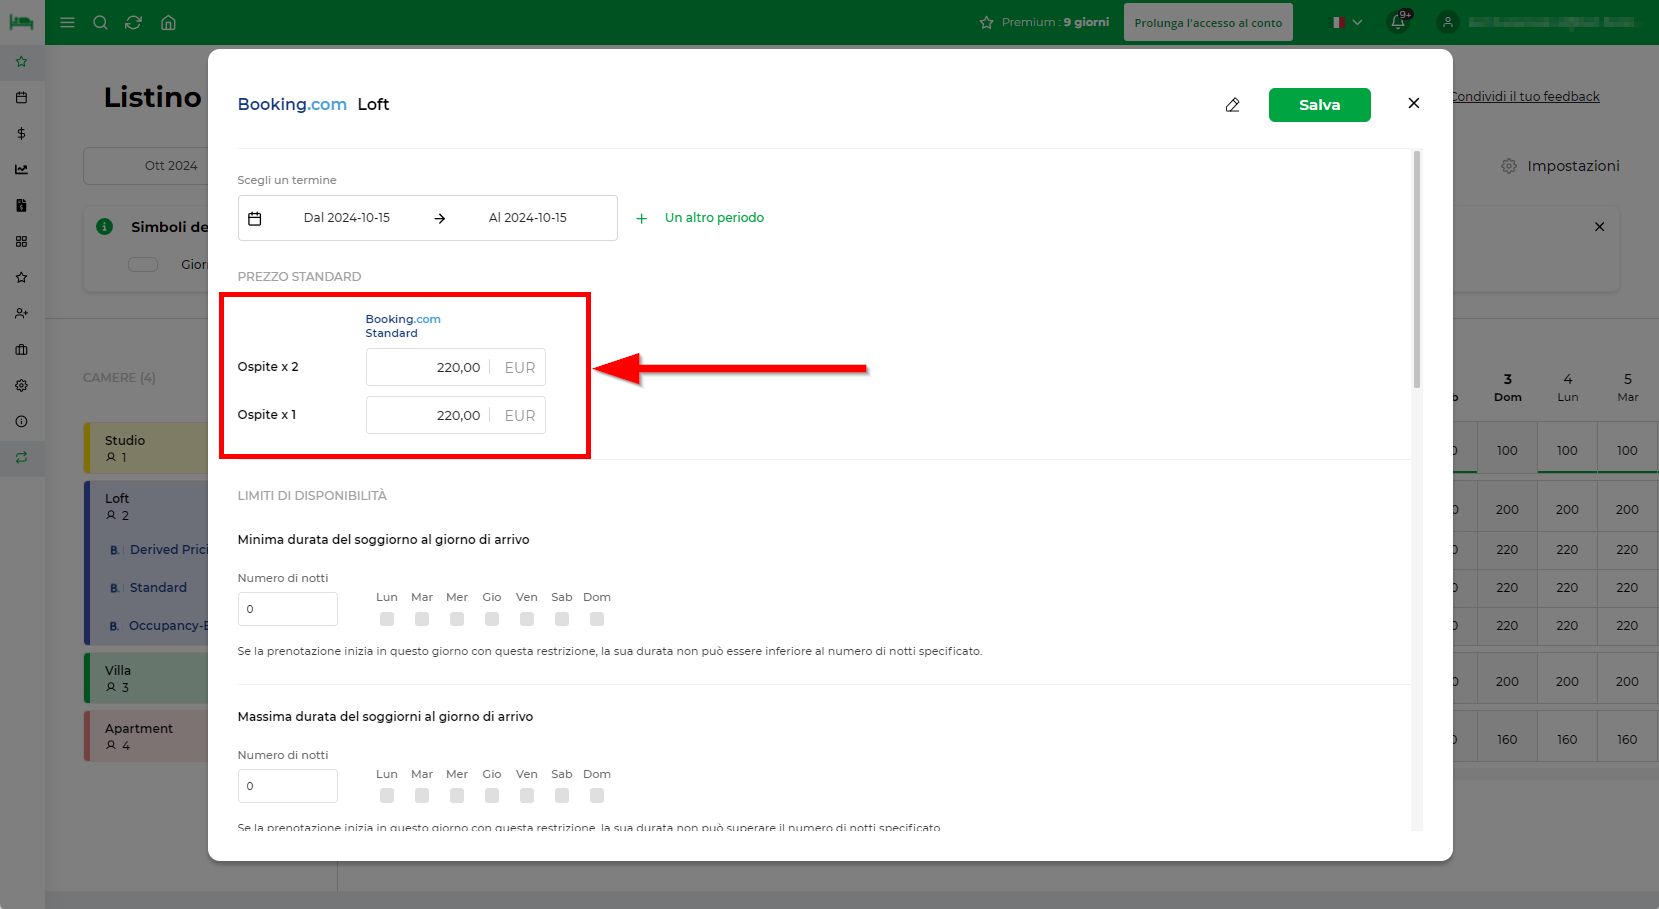Screen dimensions: 1659x909
Task: Click the dialog vertical scrollbar
Action: [1416, 270]
